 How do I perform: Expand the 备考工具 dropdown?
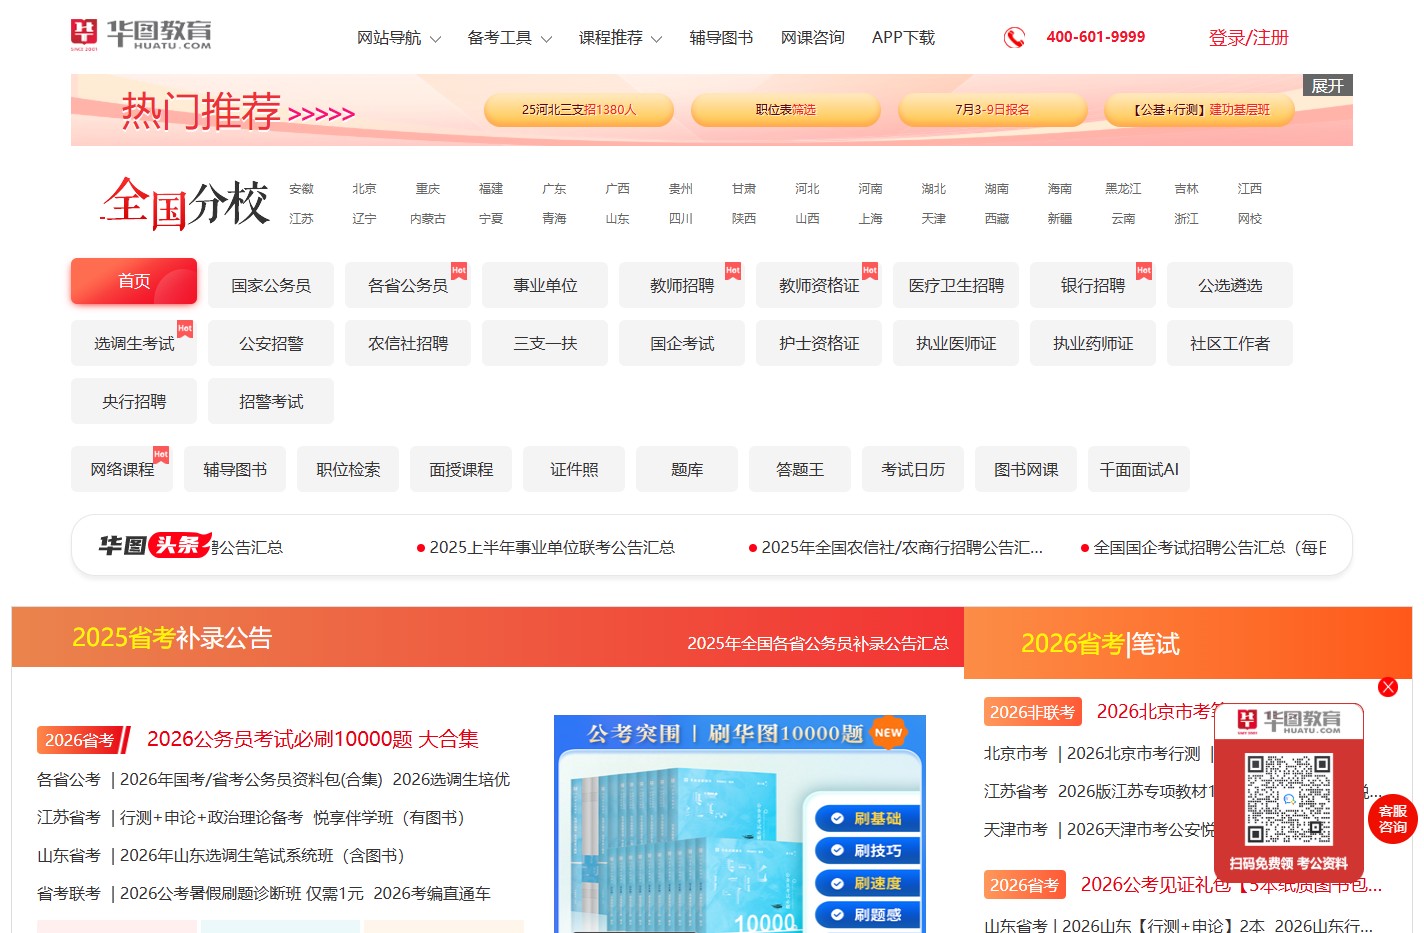coord(510,38)
